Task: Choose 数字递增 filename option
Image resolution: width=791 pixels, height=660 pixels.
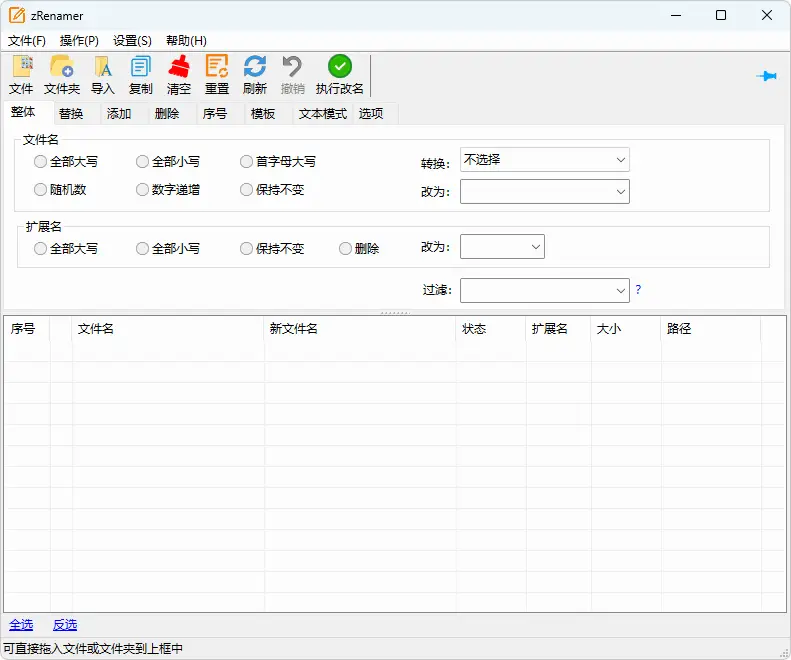Action: (143, 190)
